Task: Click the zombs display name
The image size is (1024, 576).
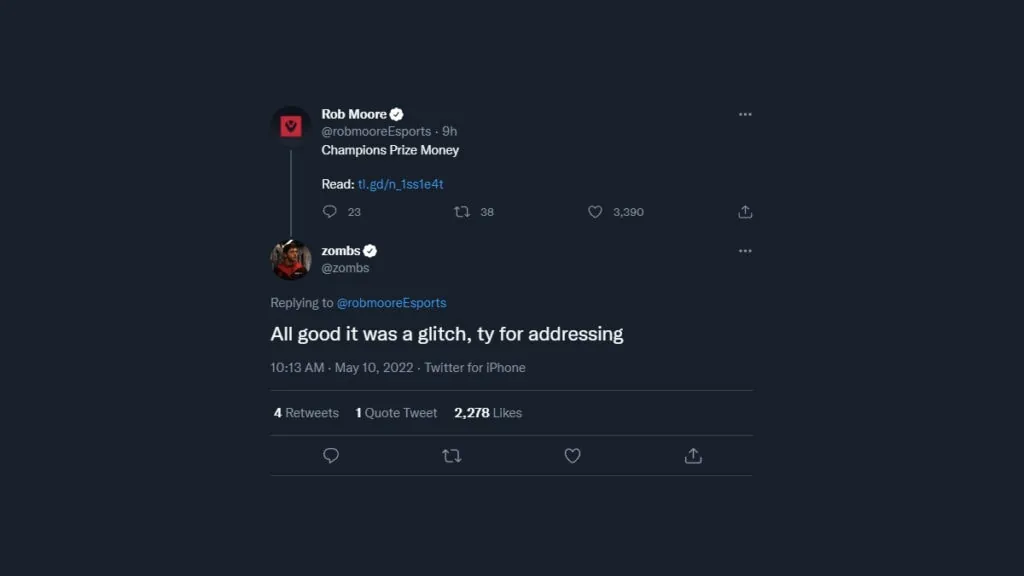Action: click(x=340, y=251)
